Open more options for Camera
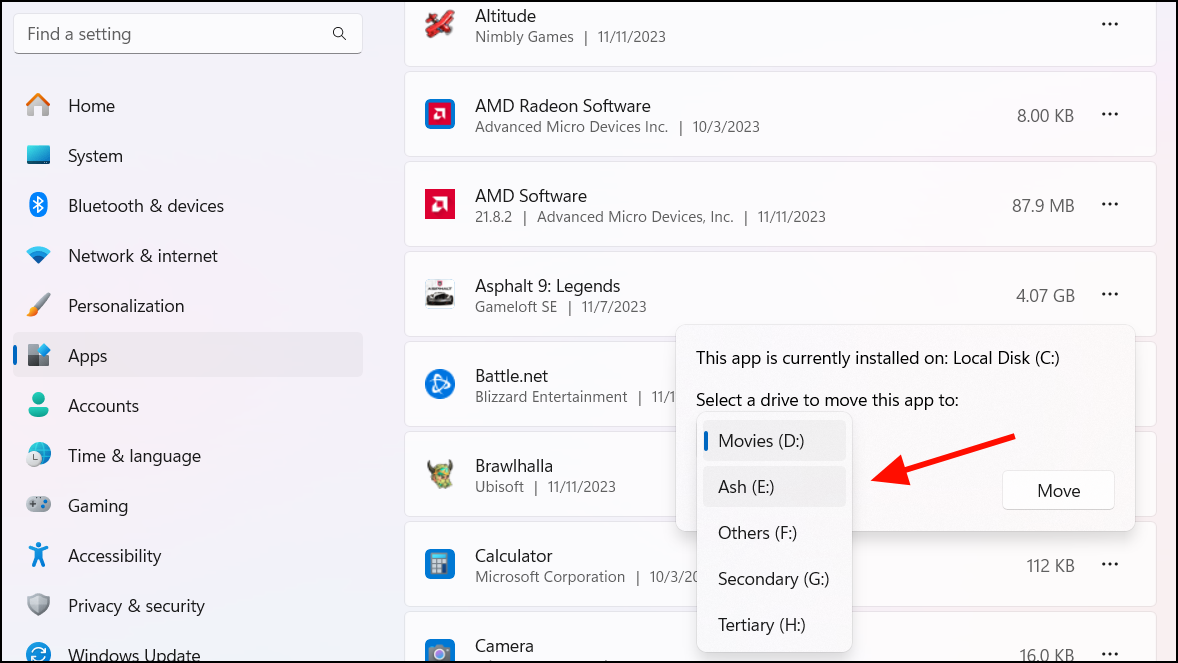This screenshot has height=663, width=1178. [x=1110, y=653]
